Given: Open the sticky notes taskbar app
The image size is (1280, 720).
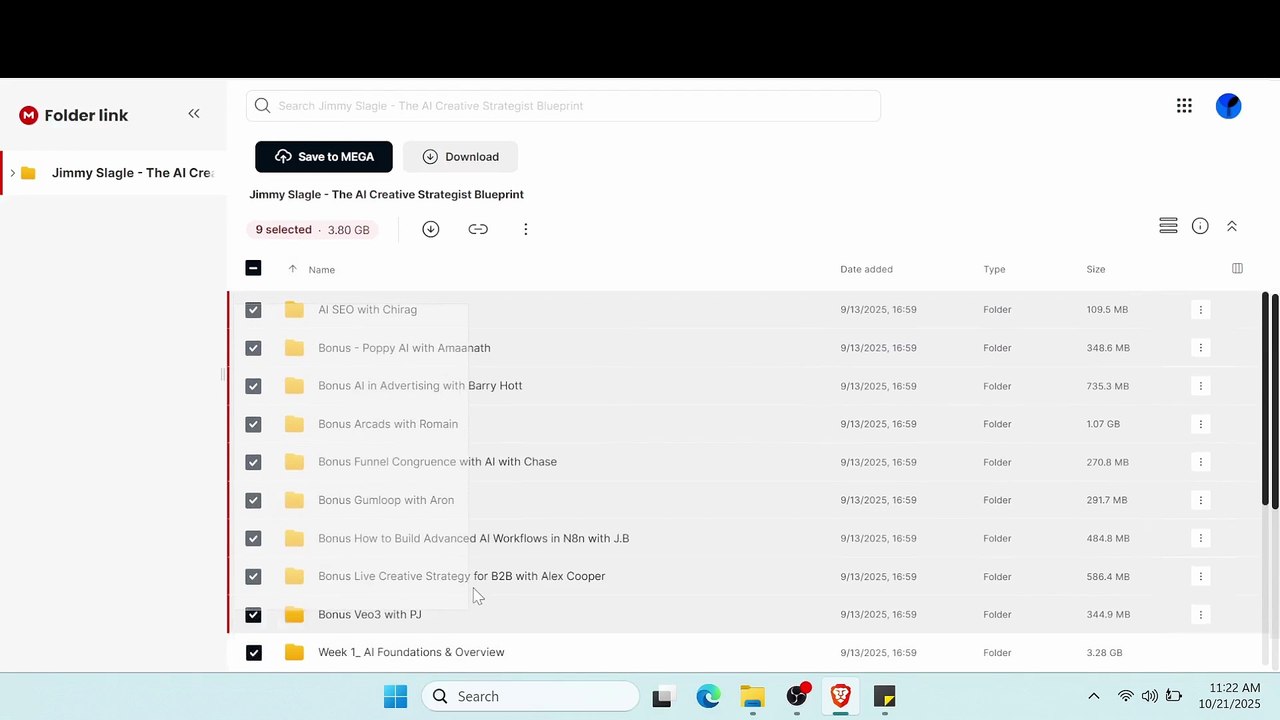Looking at the screenshot, I should click(884, 696).
